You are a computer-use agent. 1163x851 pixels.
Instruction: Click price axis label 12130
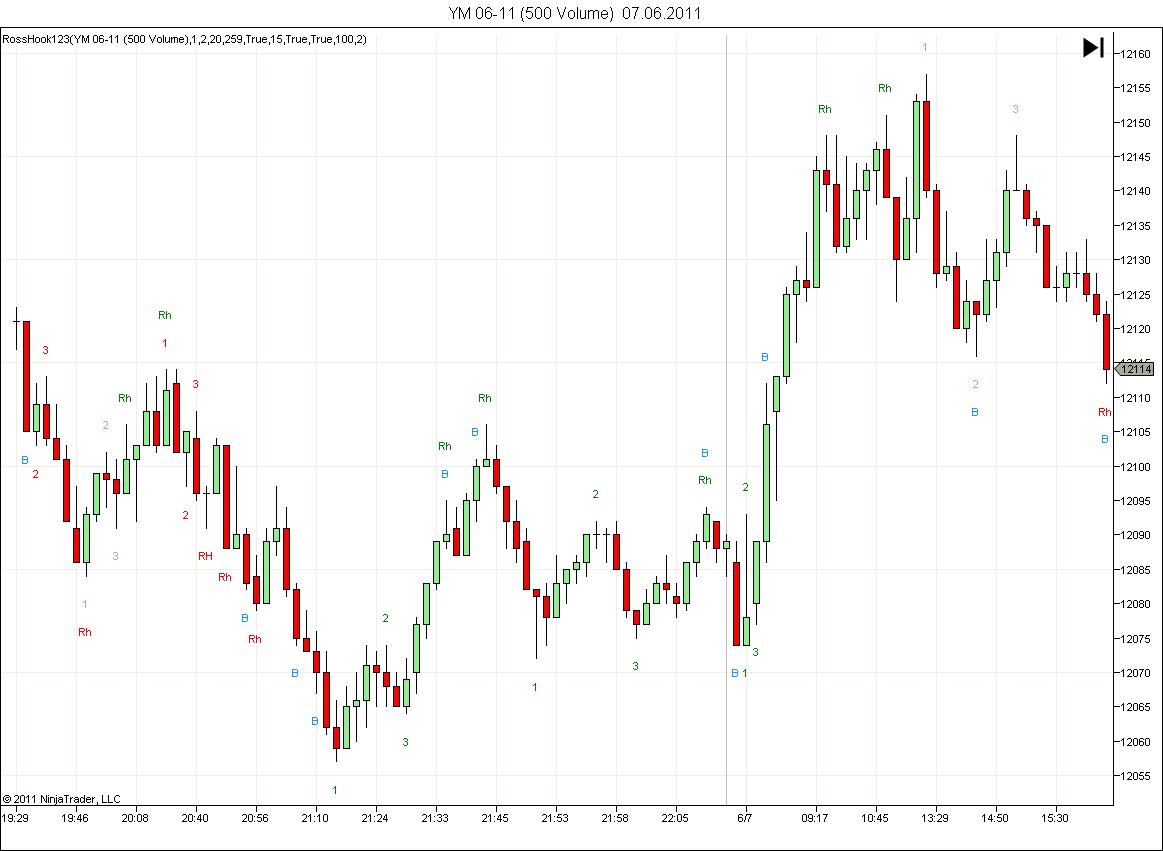point(1136,260)
